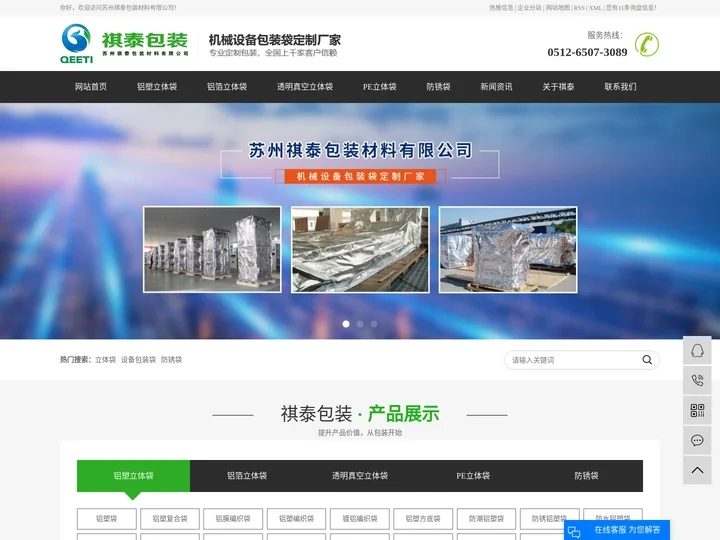Open banner photo of foil sheet on pallet
This screenshot has width=720, height=540.
[360, 249]
